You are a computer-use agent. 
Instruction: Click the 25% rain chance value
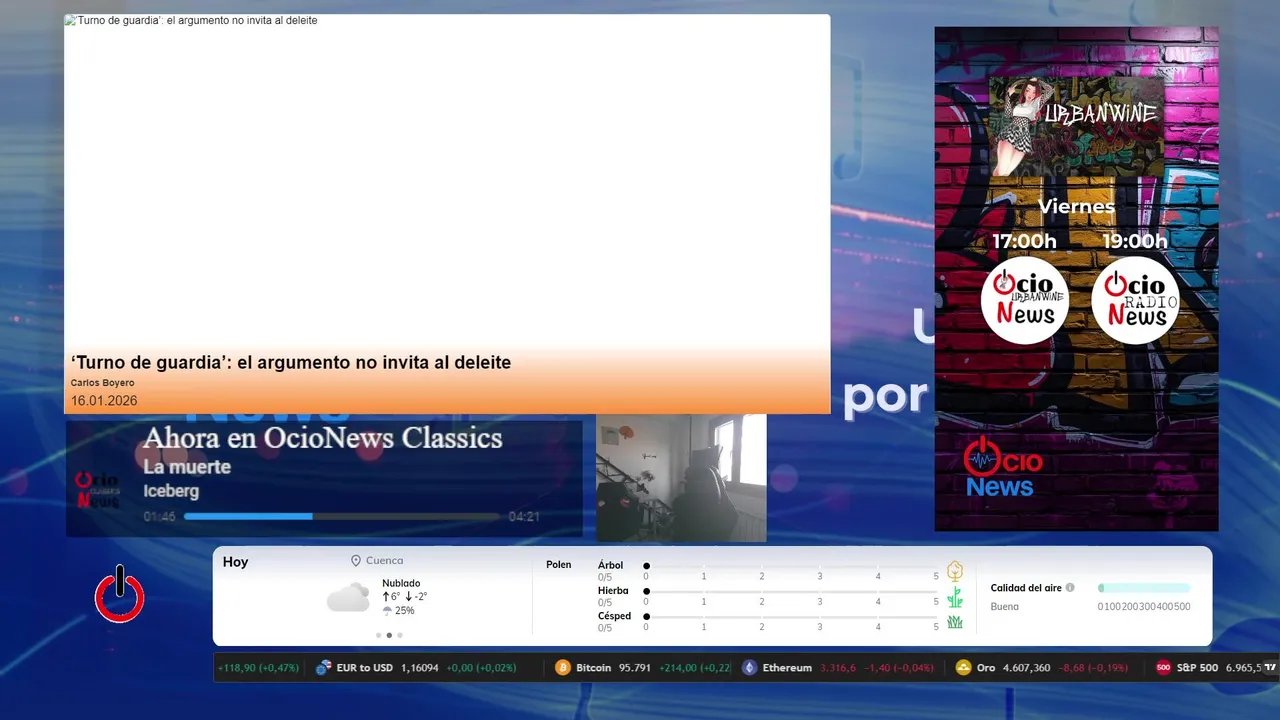coord(404,611)
